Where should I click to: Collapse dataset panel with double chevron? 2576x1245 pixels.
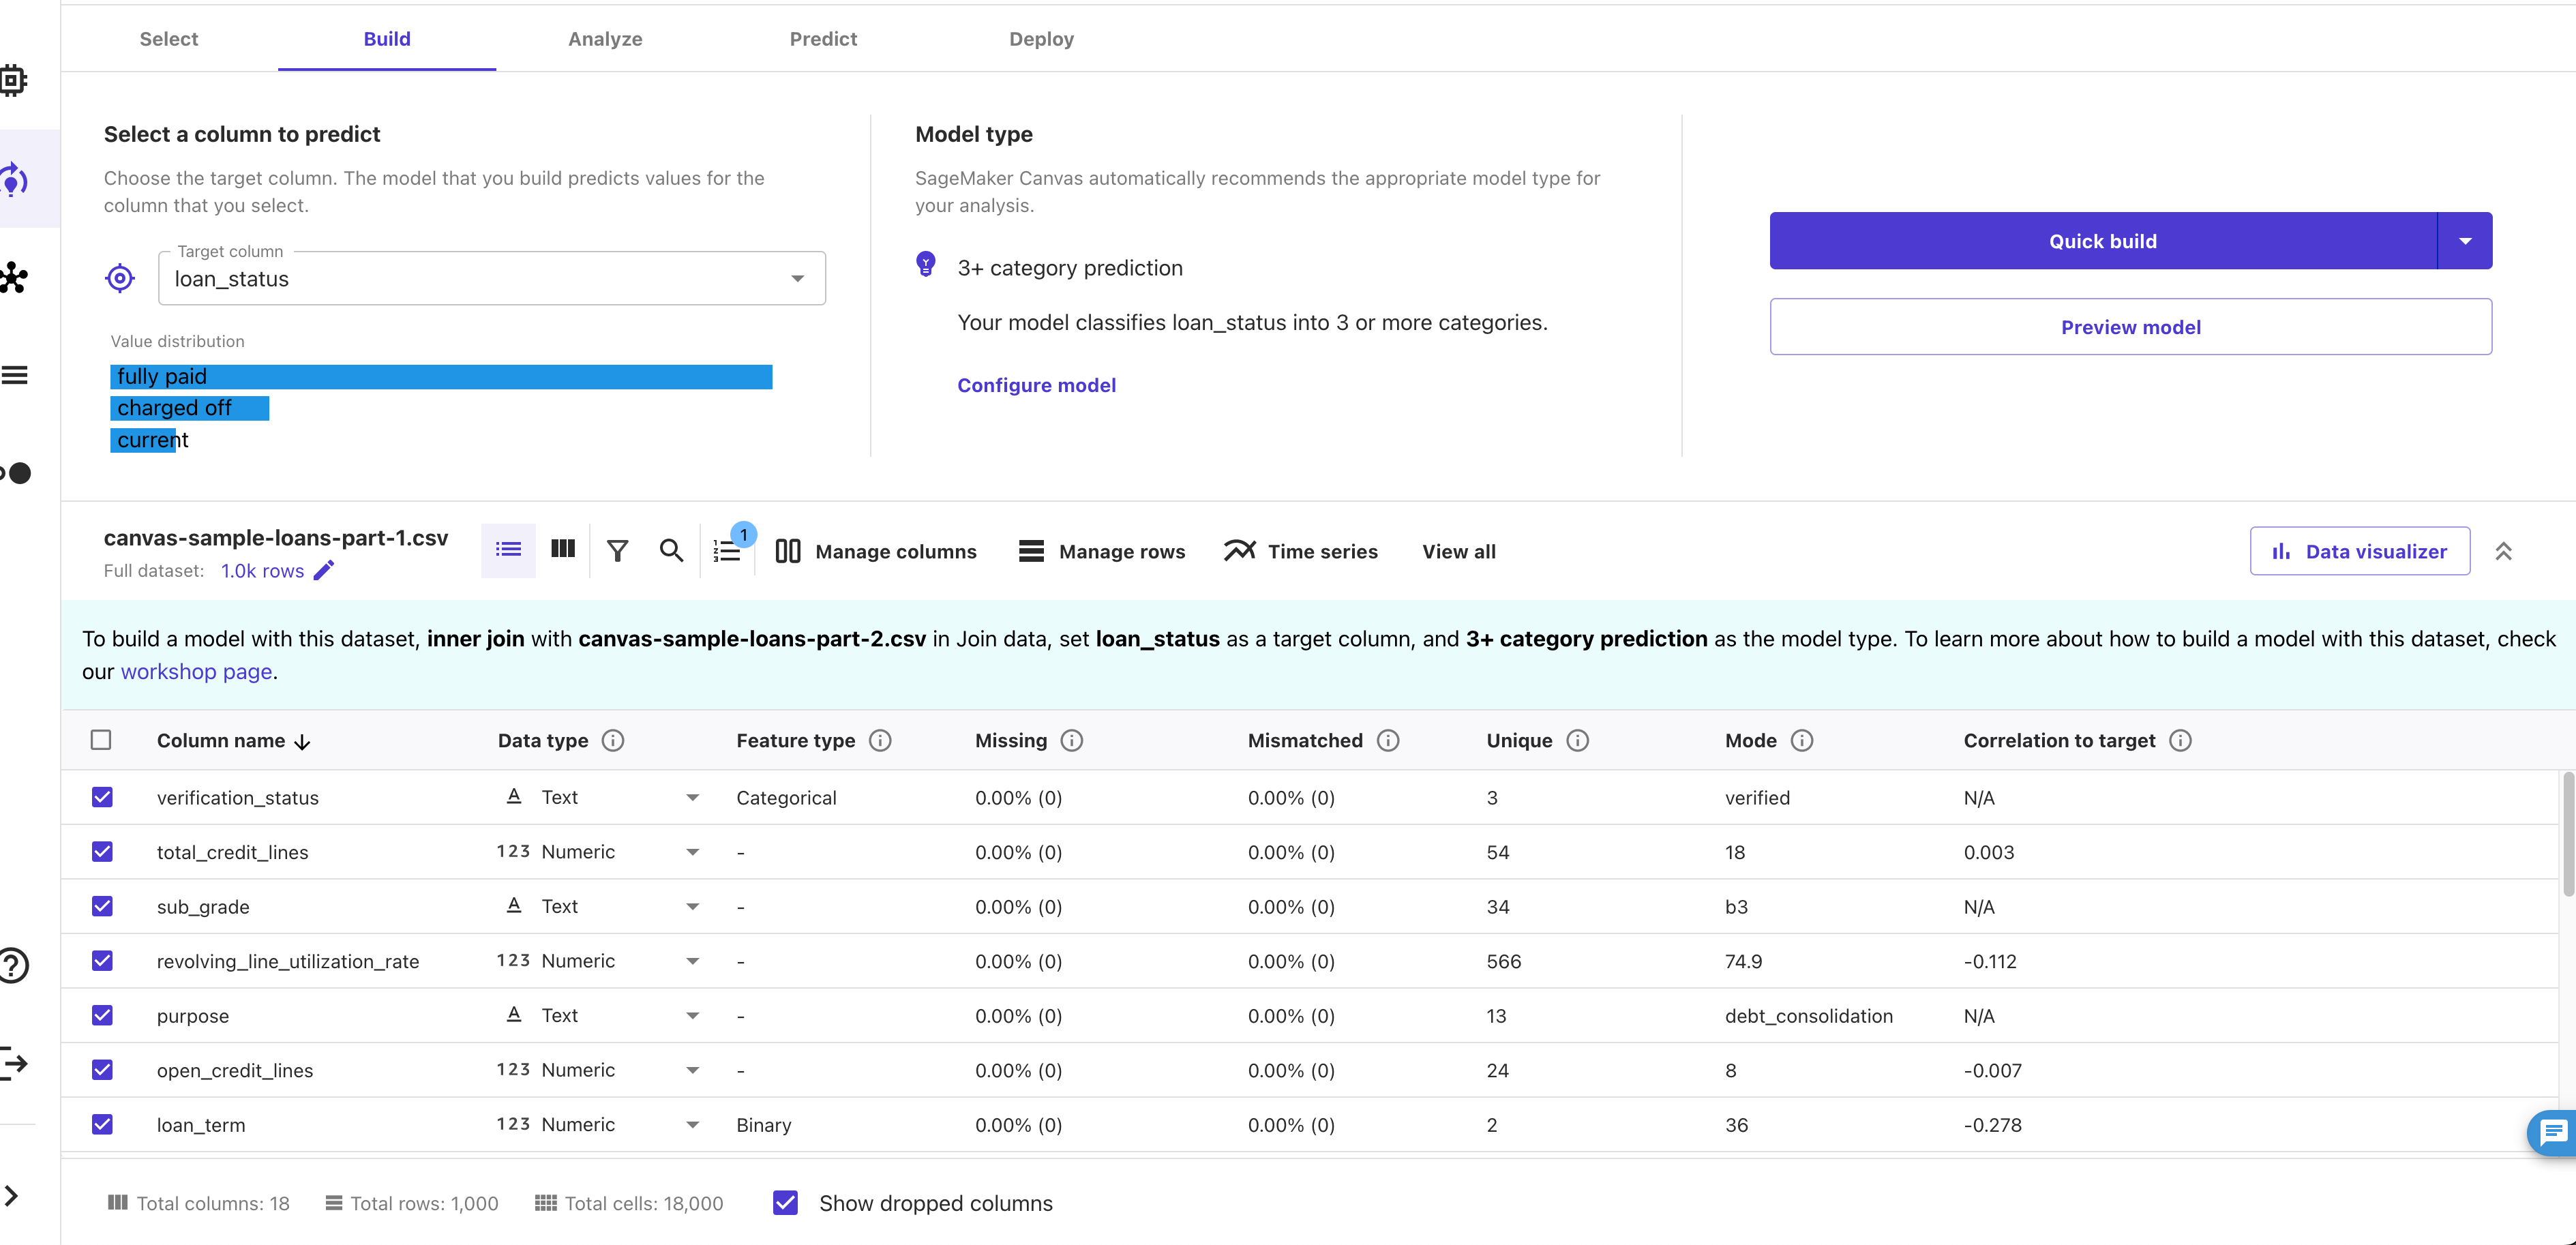pyautogui.click(x=2503, y=551)
